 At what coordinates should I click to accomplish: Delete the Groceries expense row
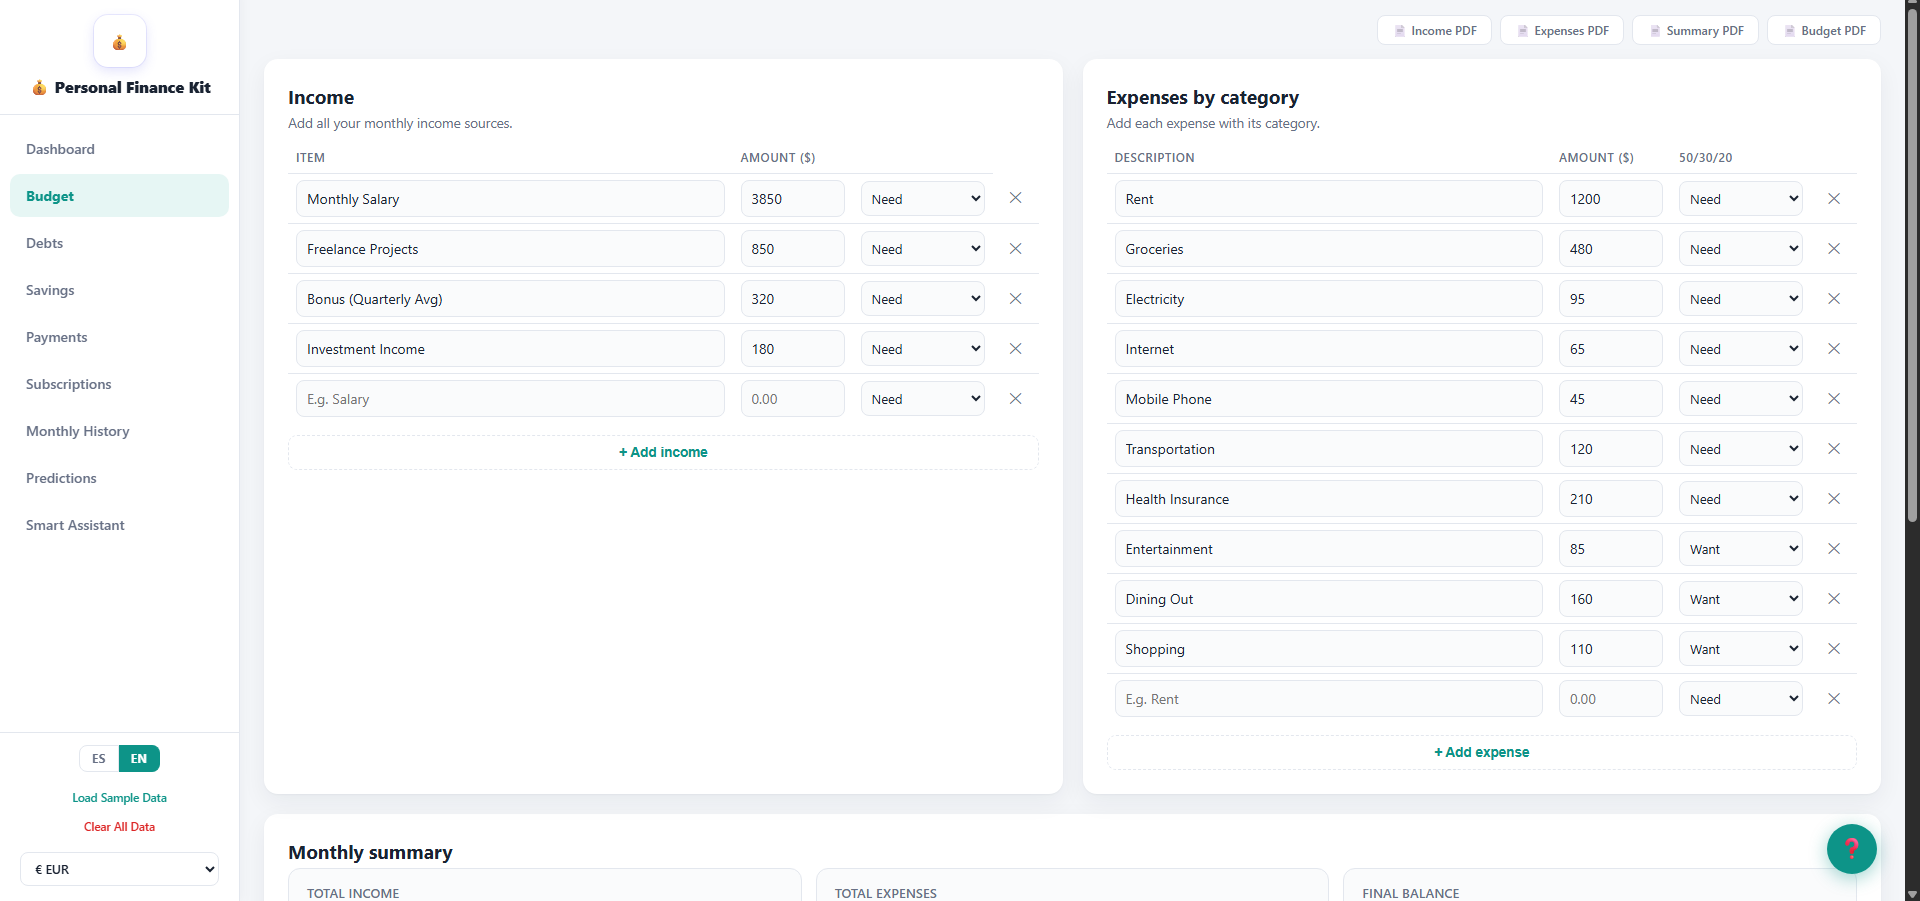[1834, 248]
